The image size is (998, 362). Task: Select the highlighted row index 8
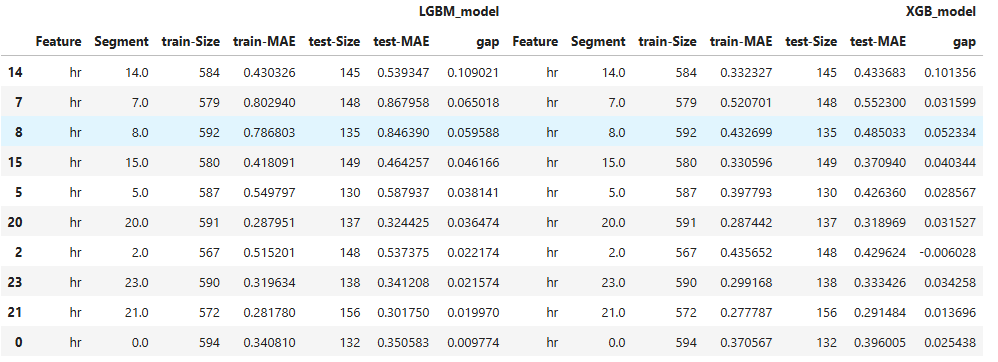[18, 132]
